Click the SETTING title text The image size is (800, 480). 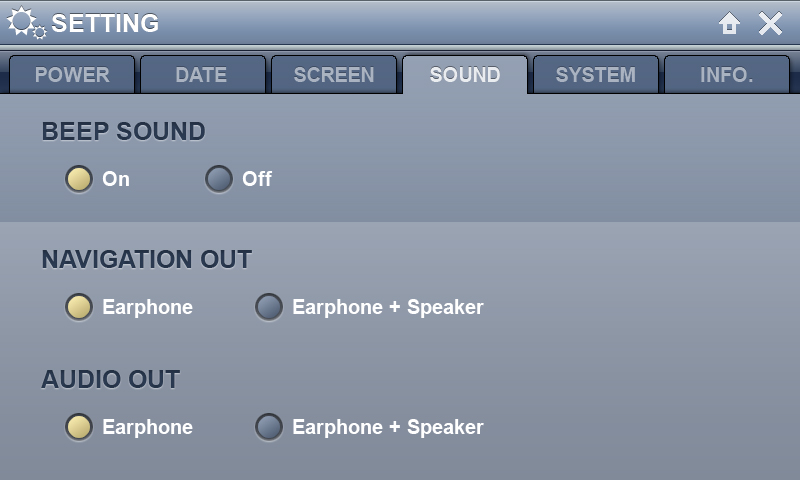coord(105,23)
